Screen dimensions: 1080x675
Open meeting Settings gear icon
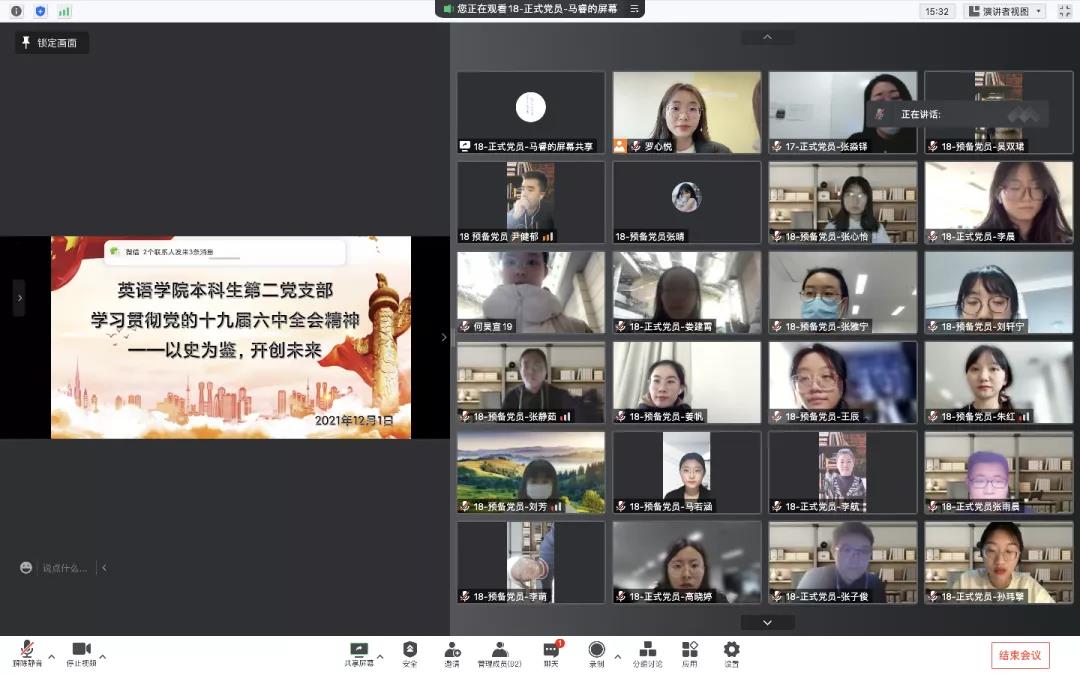point(732,651)
